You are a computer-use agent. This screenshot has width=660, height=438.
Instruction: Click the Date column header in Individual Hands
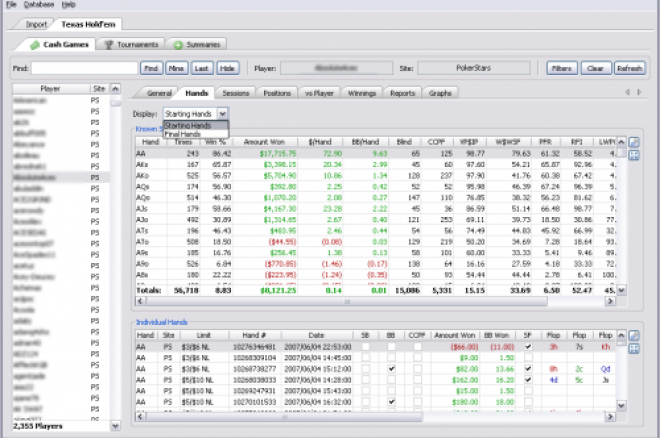pos(317,335)
